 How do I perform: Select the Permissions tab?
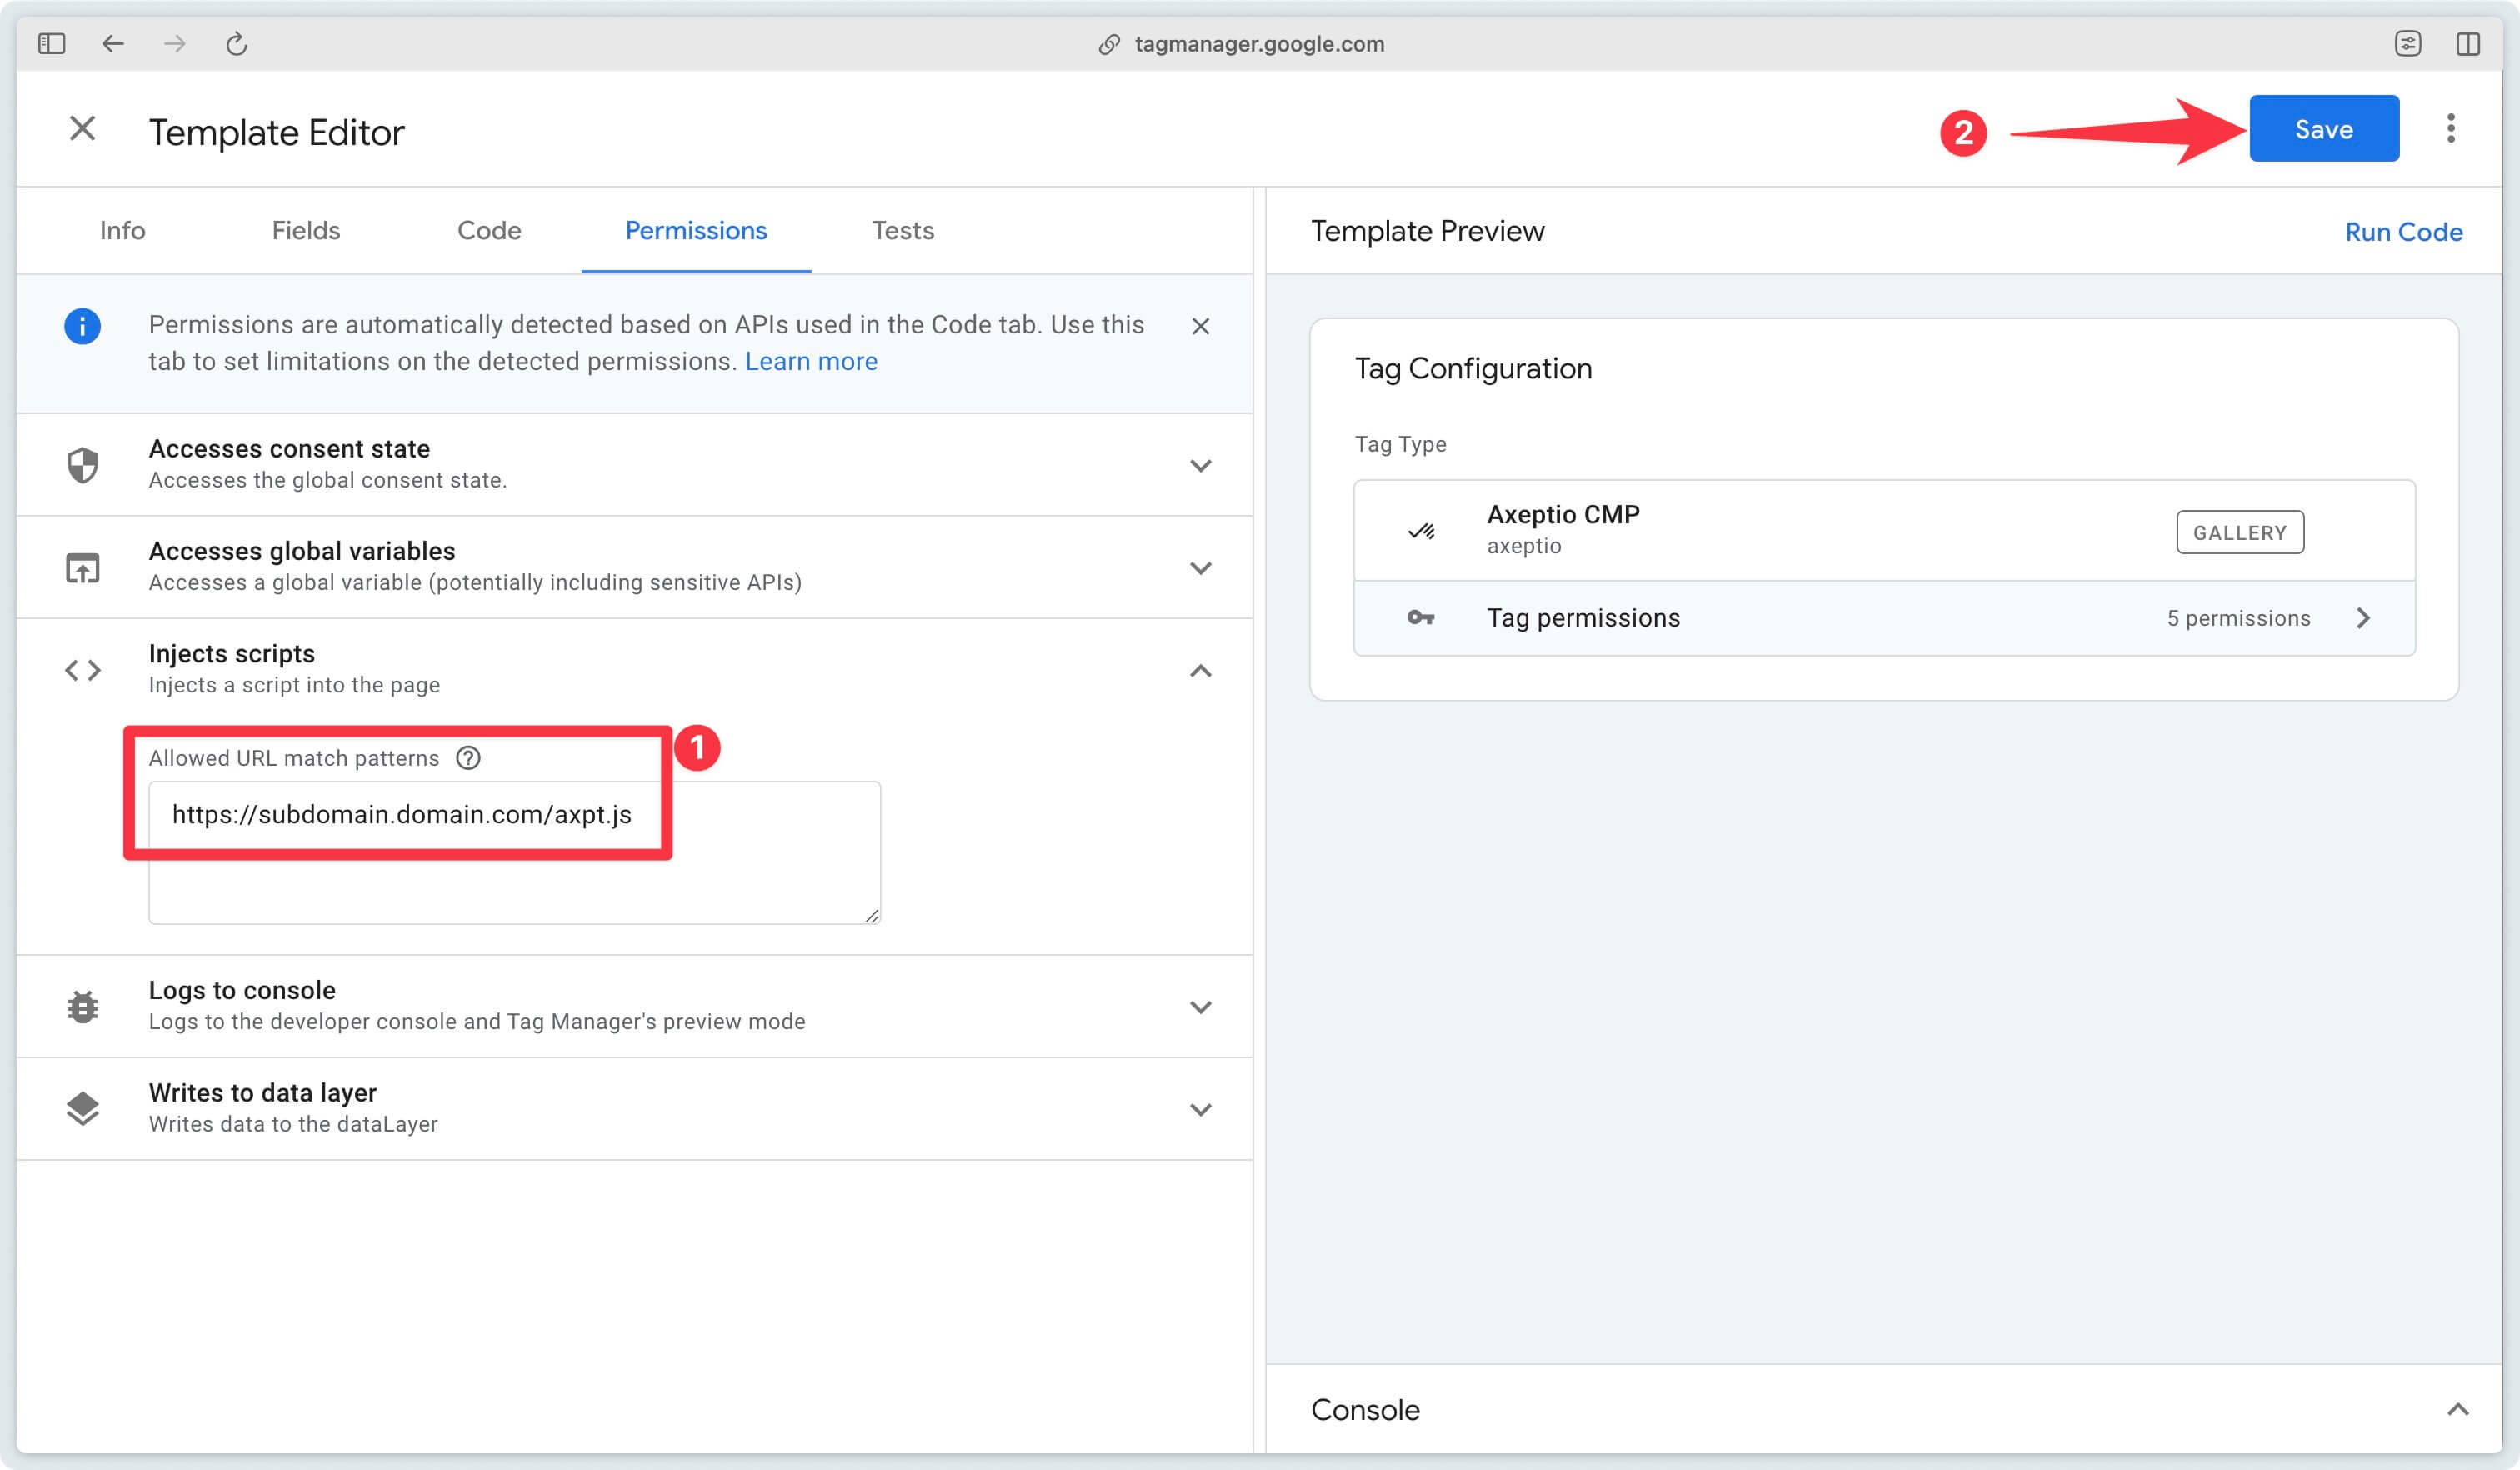[697, 229]
